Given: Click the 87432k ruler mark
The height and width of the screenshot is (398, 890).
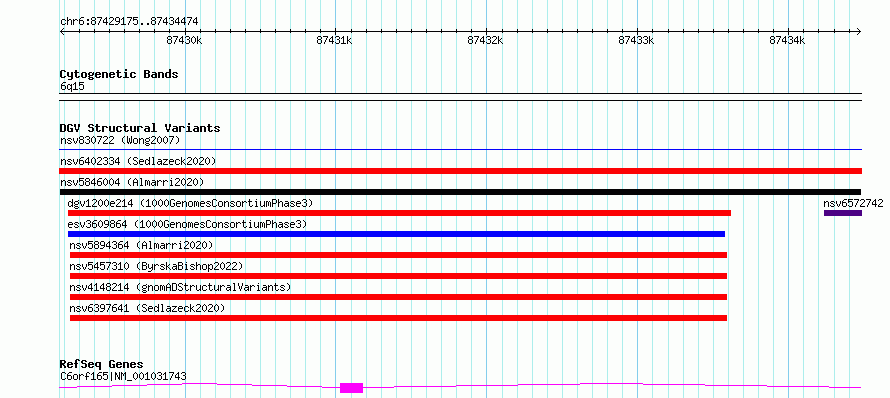Looking at the screenshot, I should point(485,40).
